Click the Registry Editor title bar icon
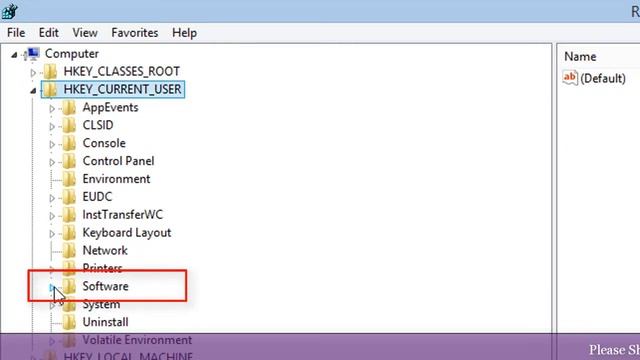640x360 pixels. pyautogui.click(x=10, y=11)
